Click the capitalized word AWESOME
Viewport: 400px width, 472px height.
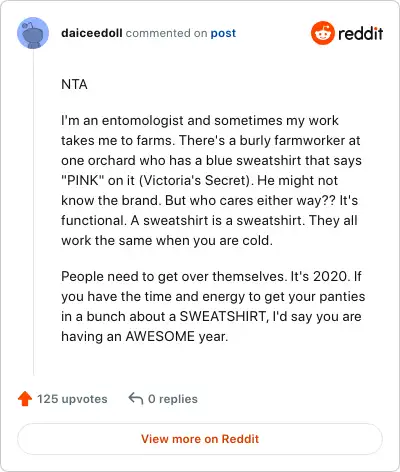160,336
